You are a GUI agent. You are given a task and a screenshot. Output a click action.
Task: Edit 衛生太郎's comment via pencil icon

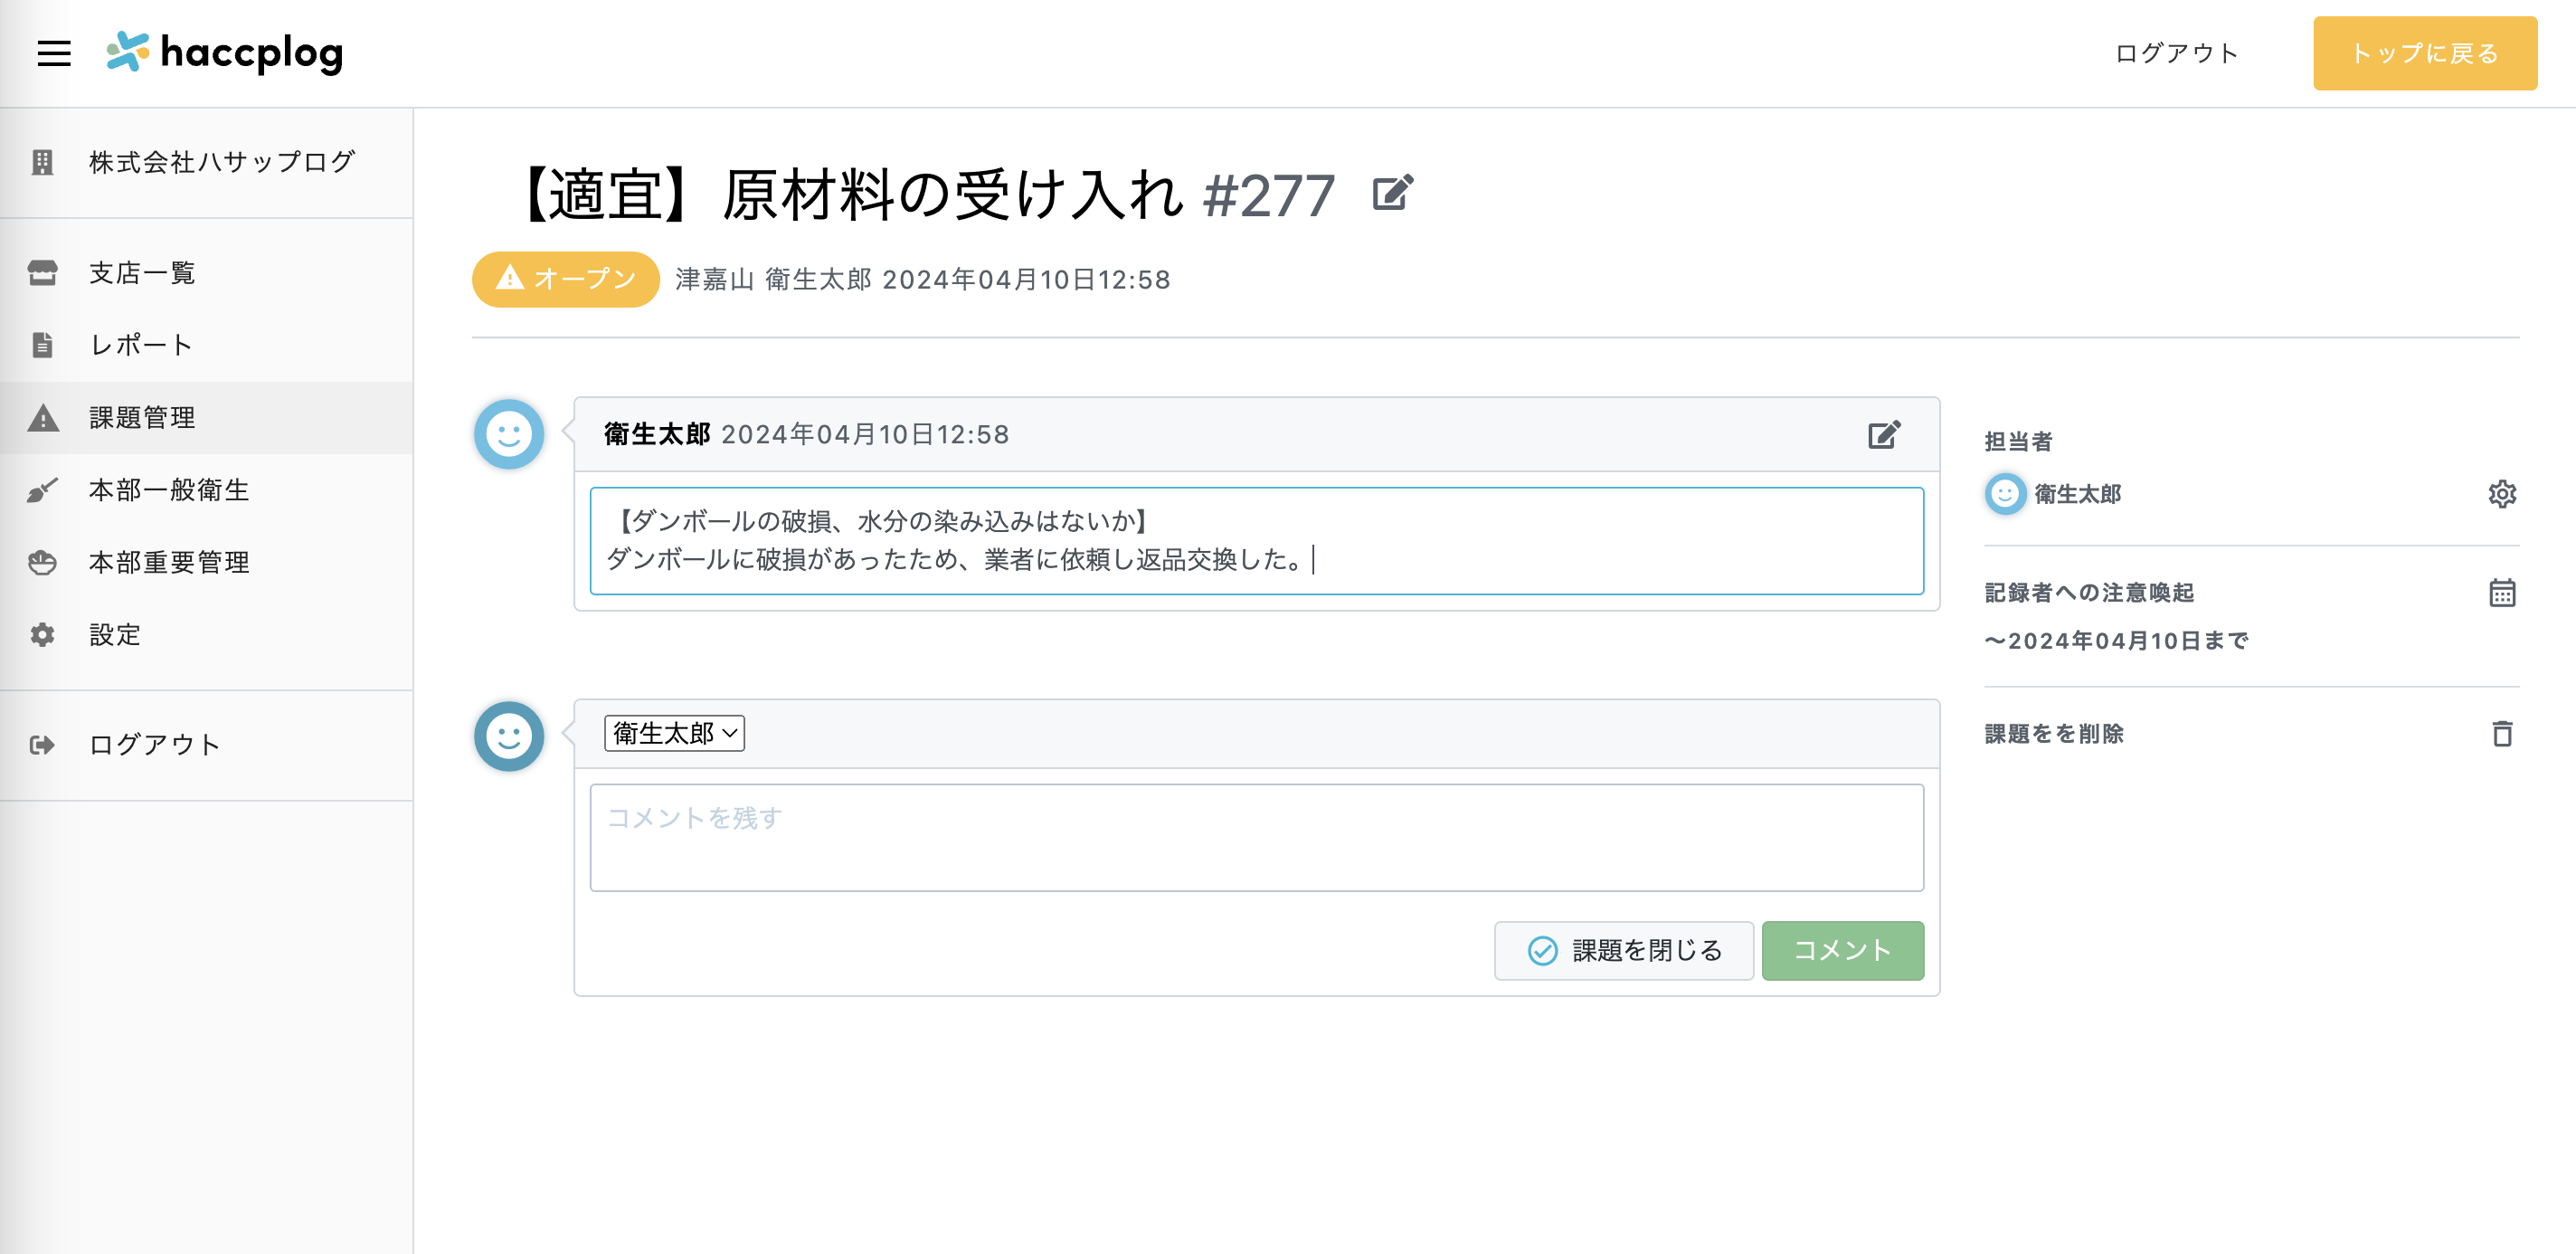click(x=1882, y=433)
